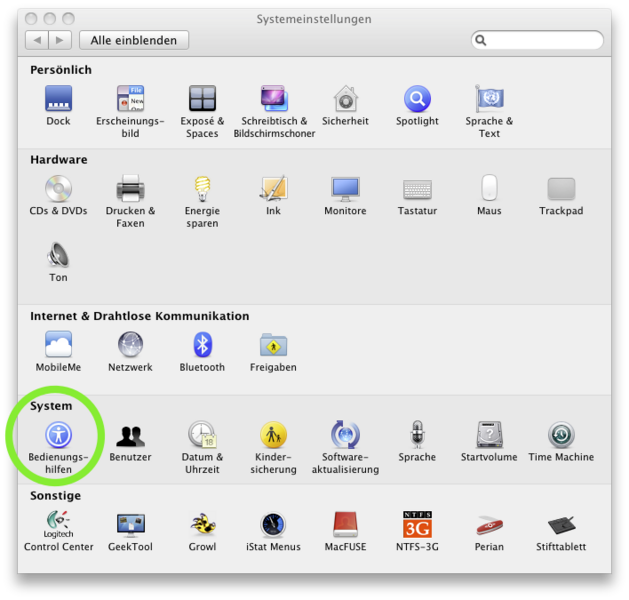Open Softwareaktualisierung update settings
Image resolution: width=629 pixels, height=600 pixels.
345,435
